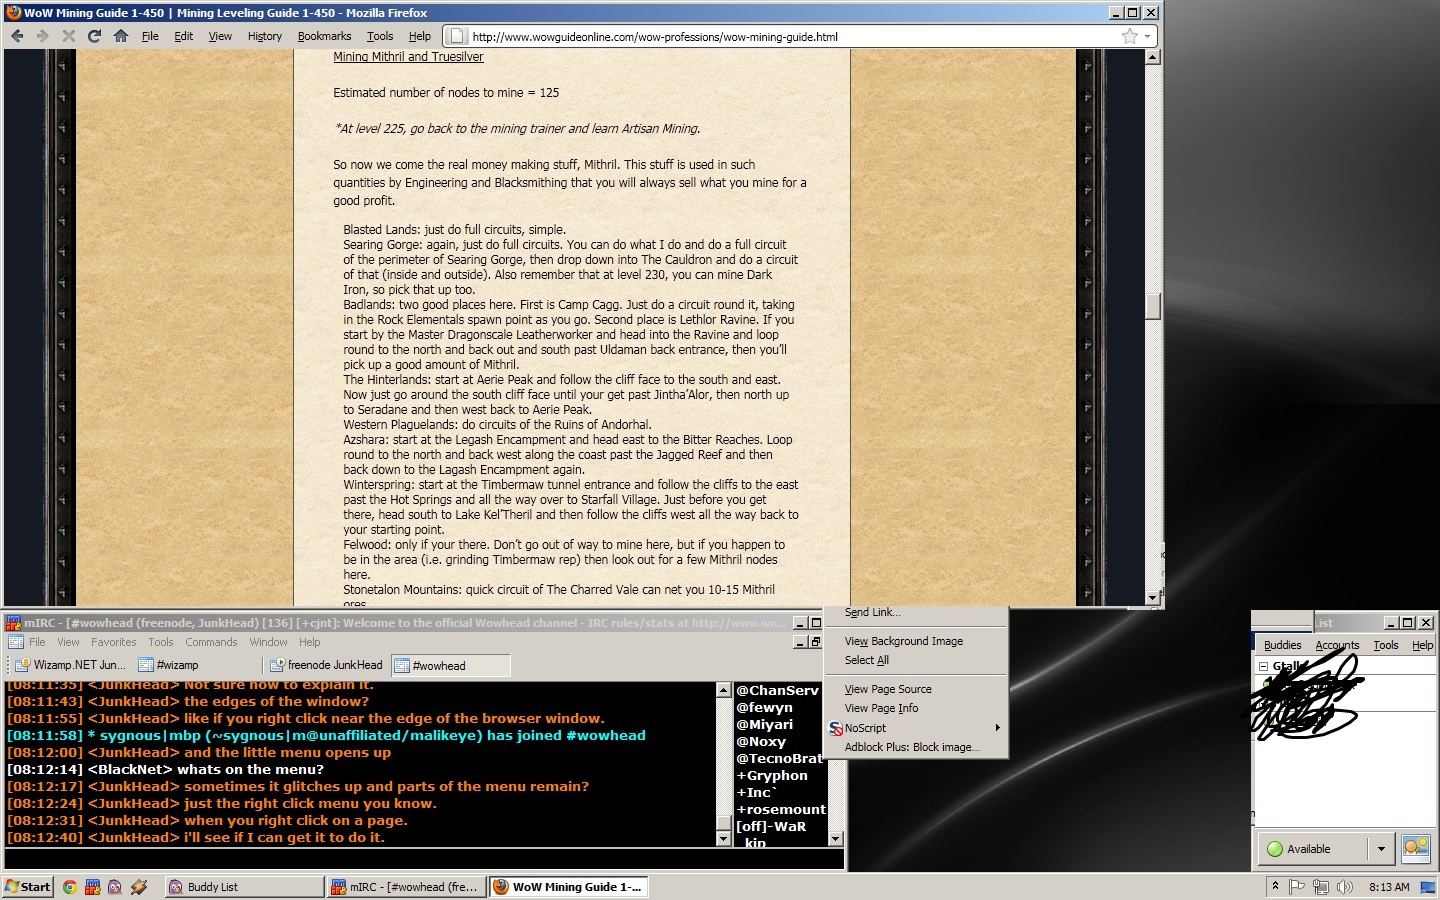Screen dimensions: 1440x900
Task: Open the Firefox Tools menu
Action: pos(380,36)
